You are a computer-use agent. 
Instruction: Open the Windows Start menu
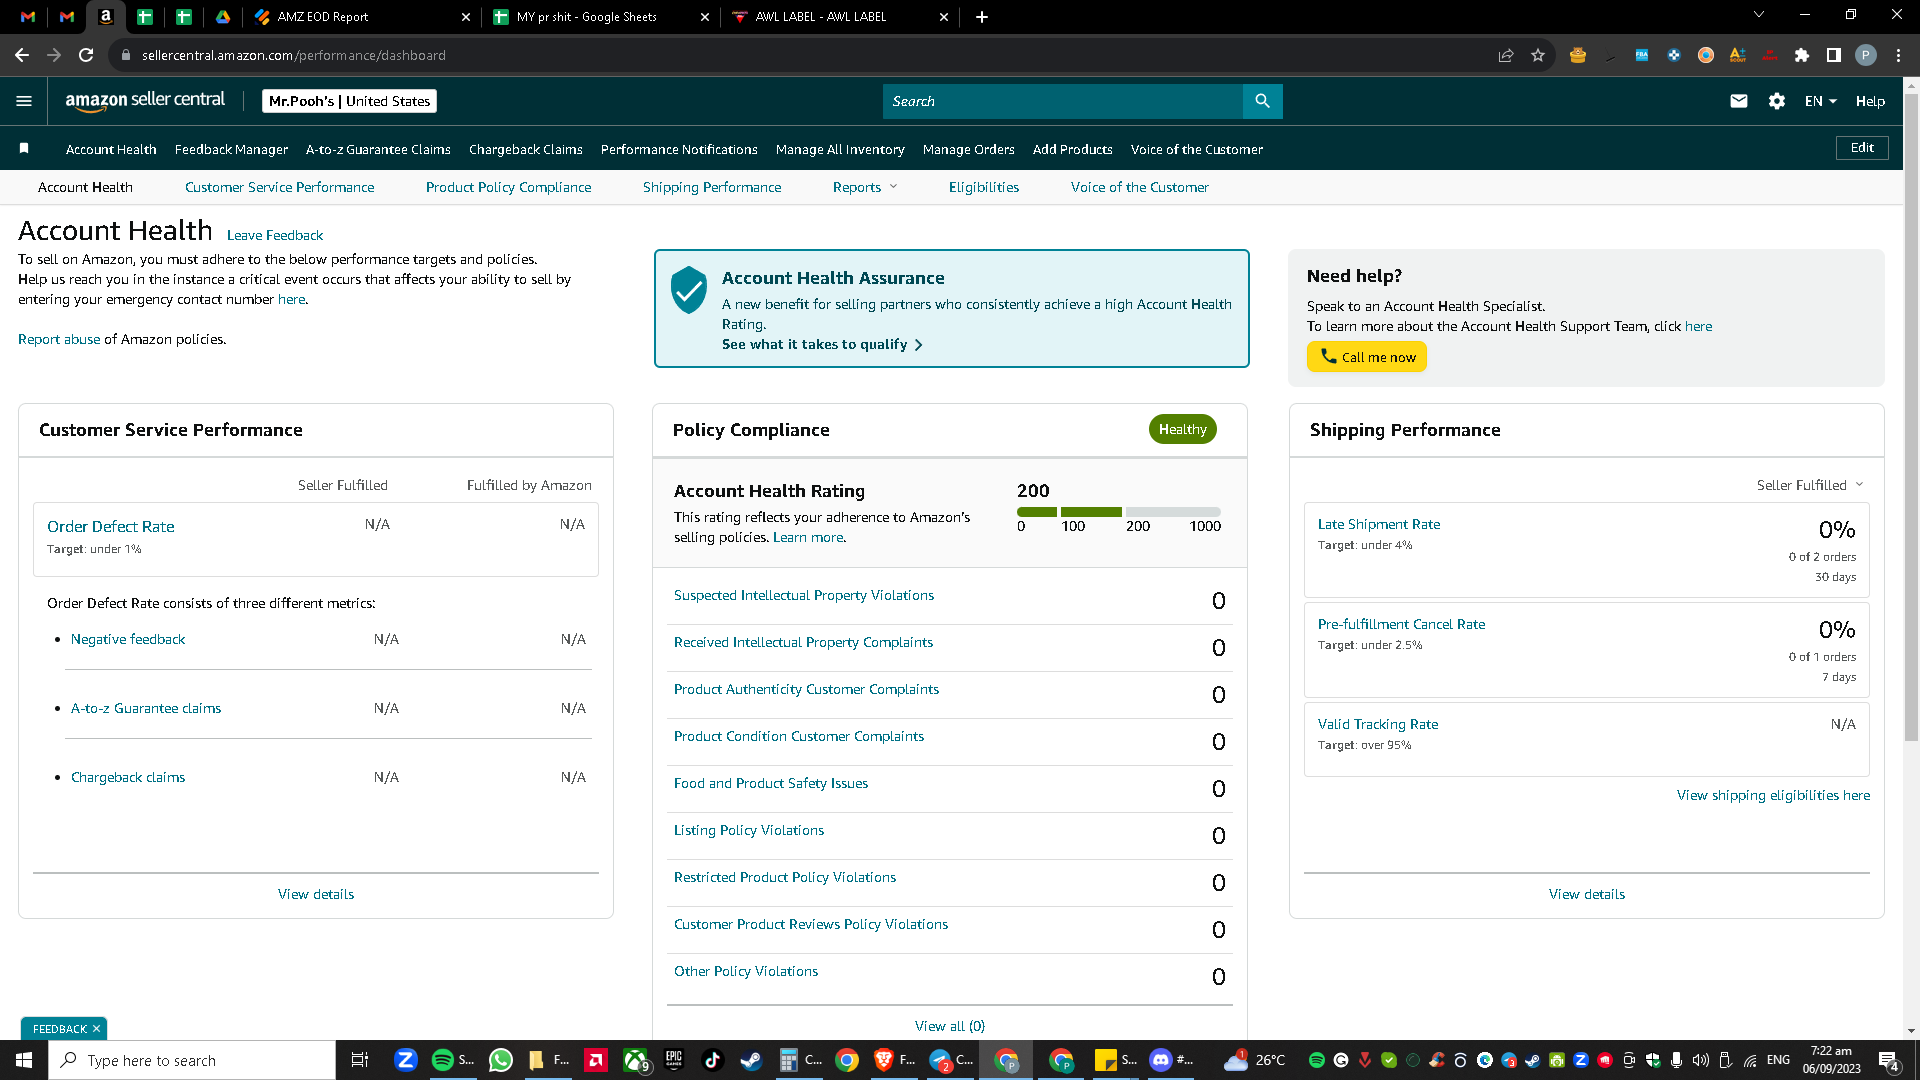(x=24, y=1060)
